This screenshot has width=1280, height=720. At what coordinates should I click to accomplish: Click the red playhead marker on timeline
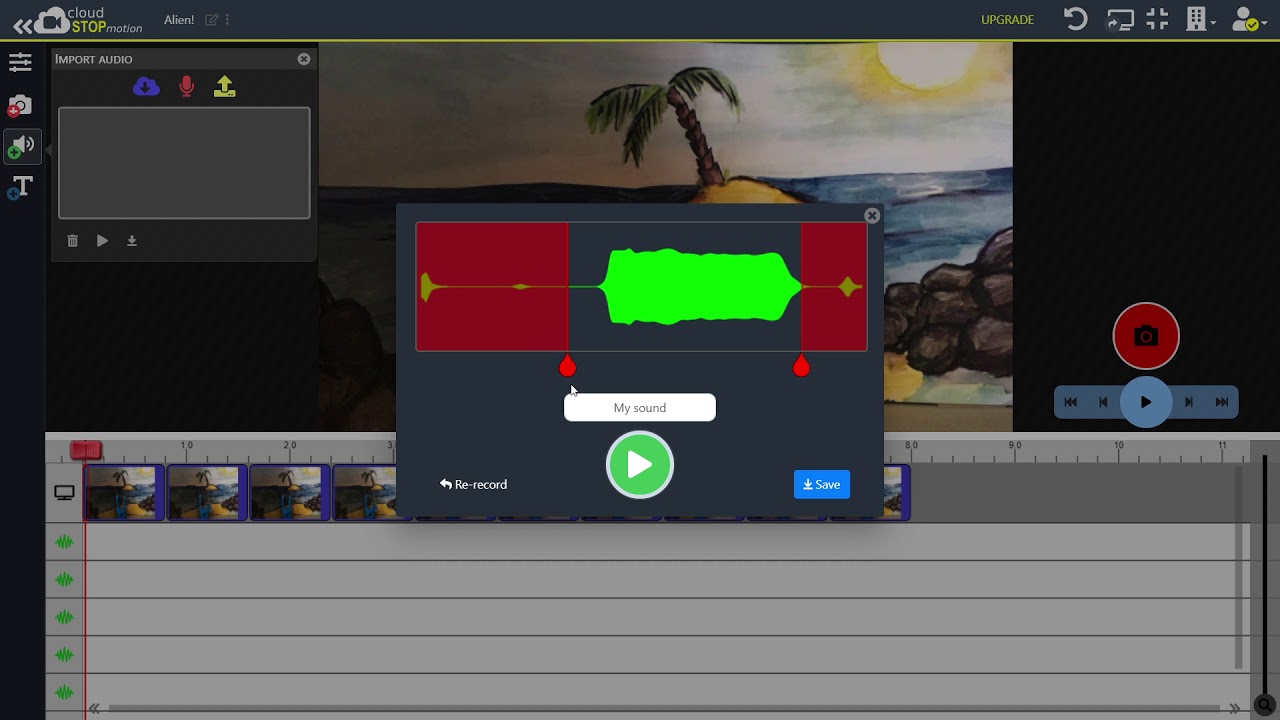pos(86,451)
